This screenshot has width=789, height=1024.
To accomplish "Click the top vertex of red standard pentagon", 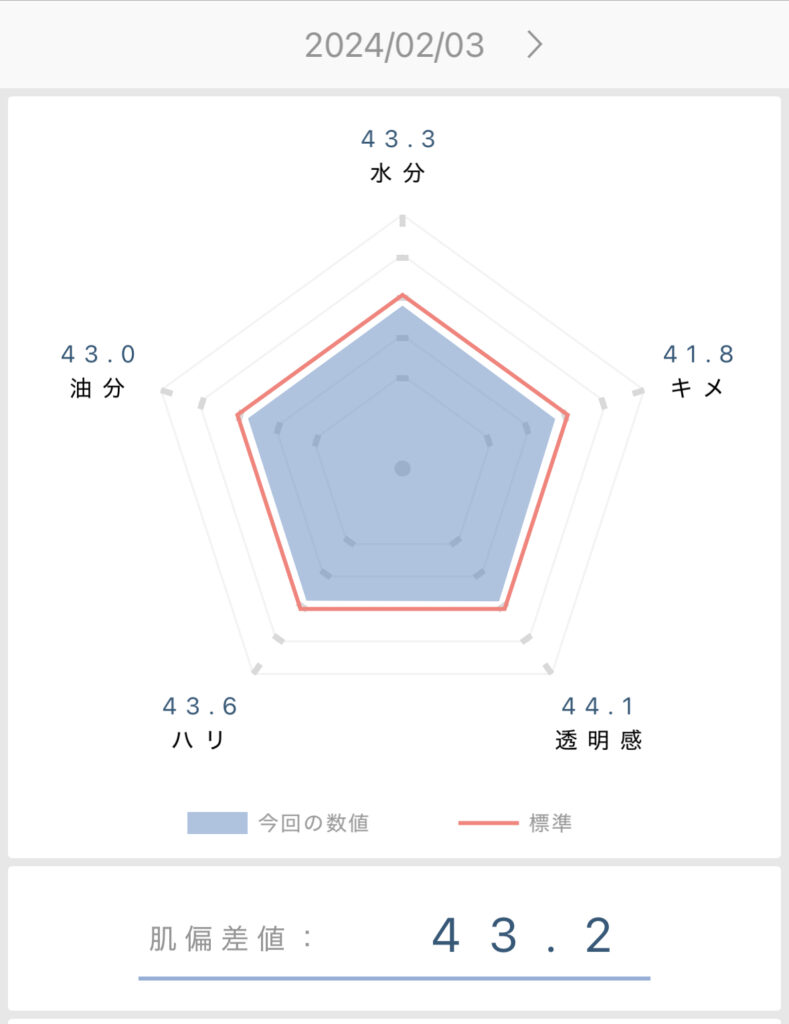I will (402, 296).
